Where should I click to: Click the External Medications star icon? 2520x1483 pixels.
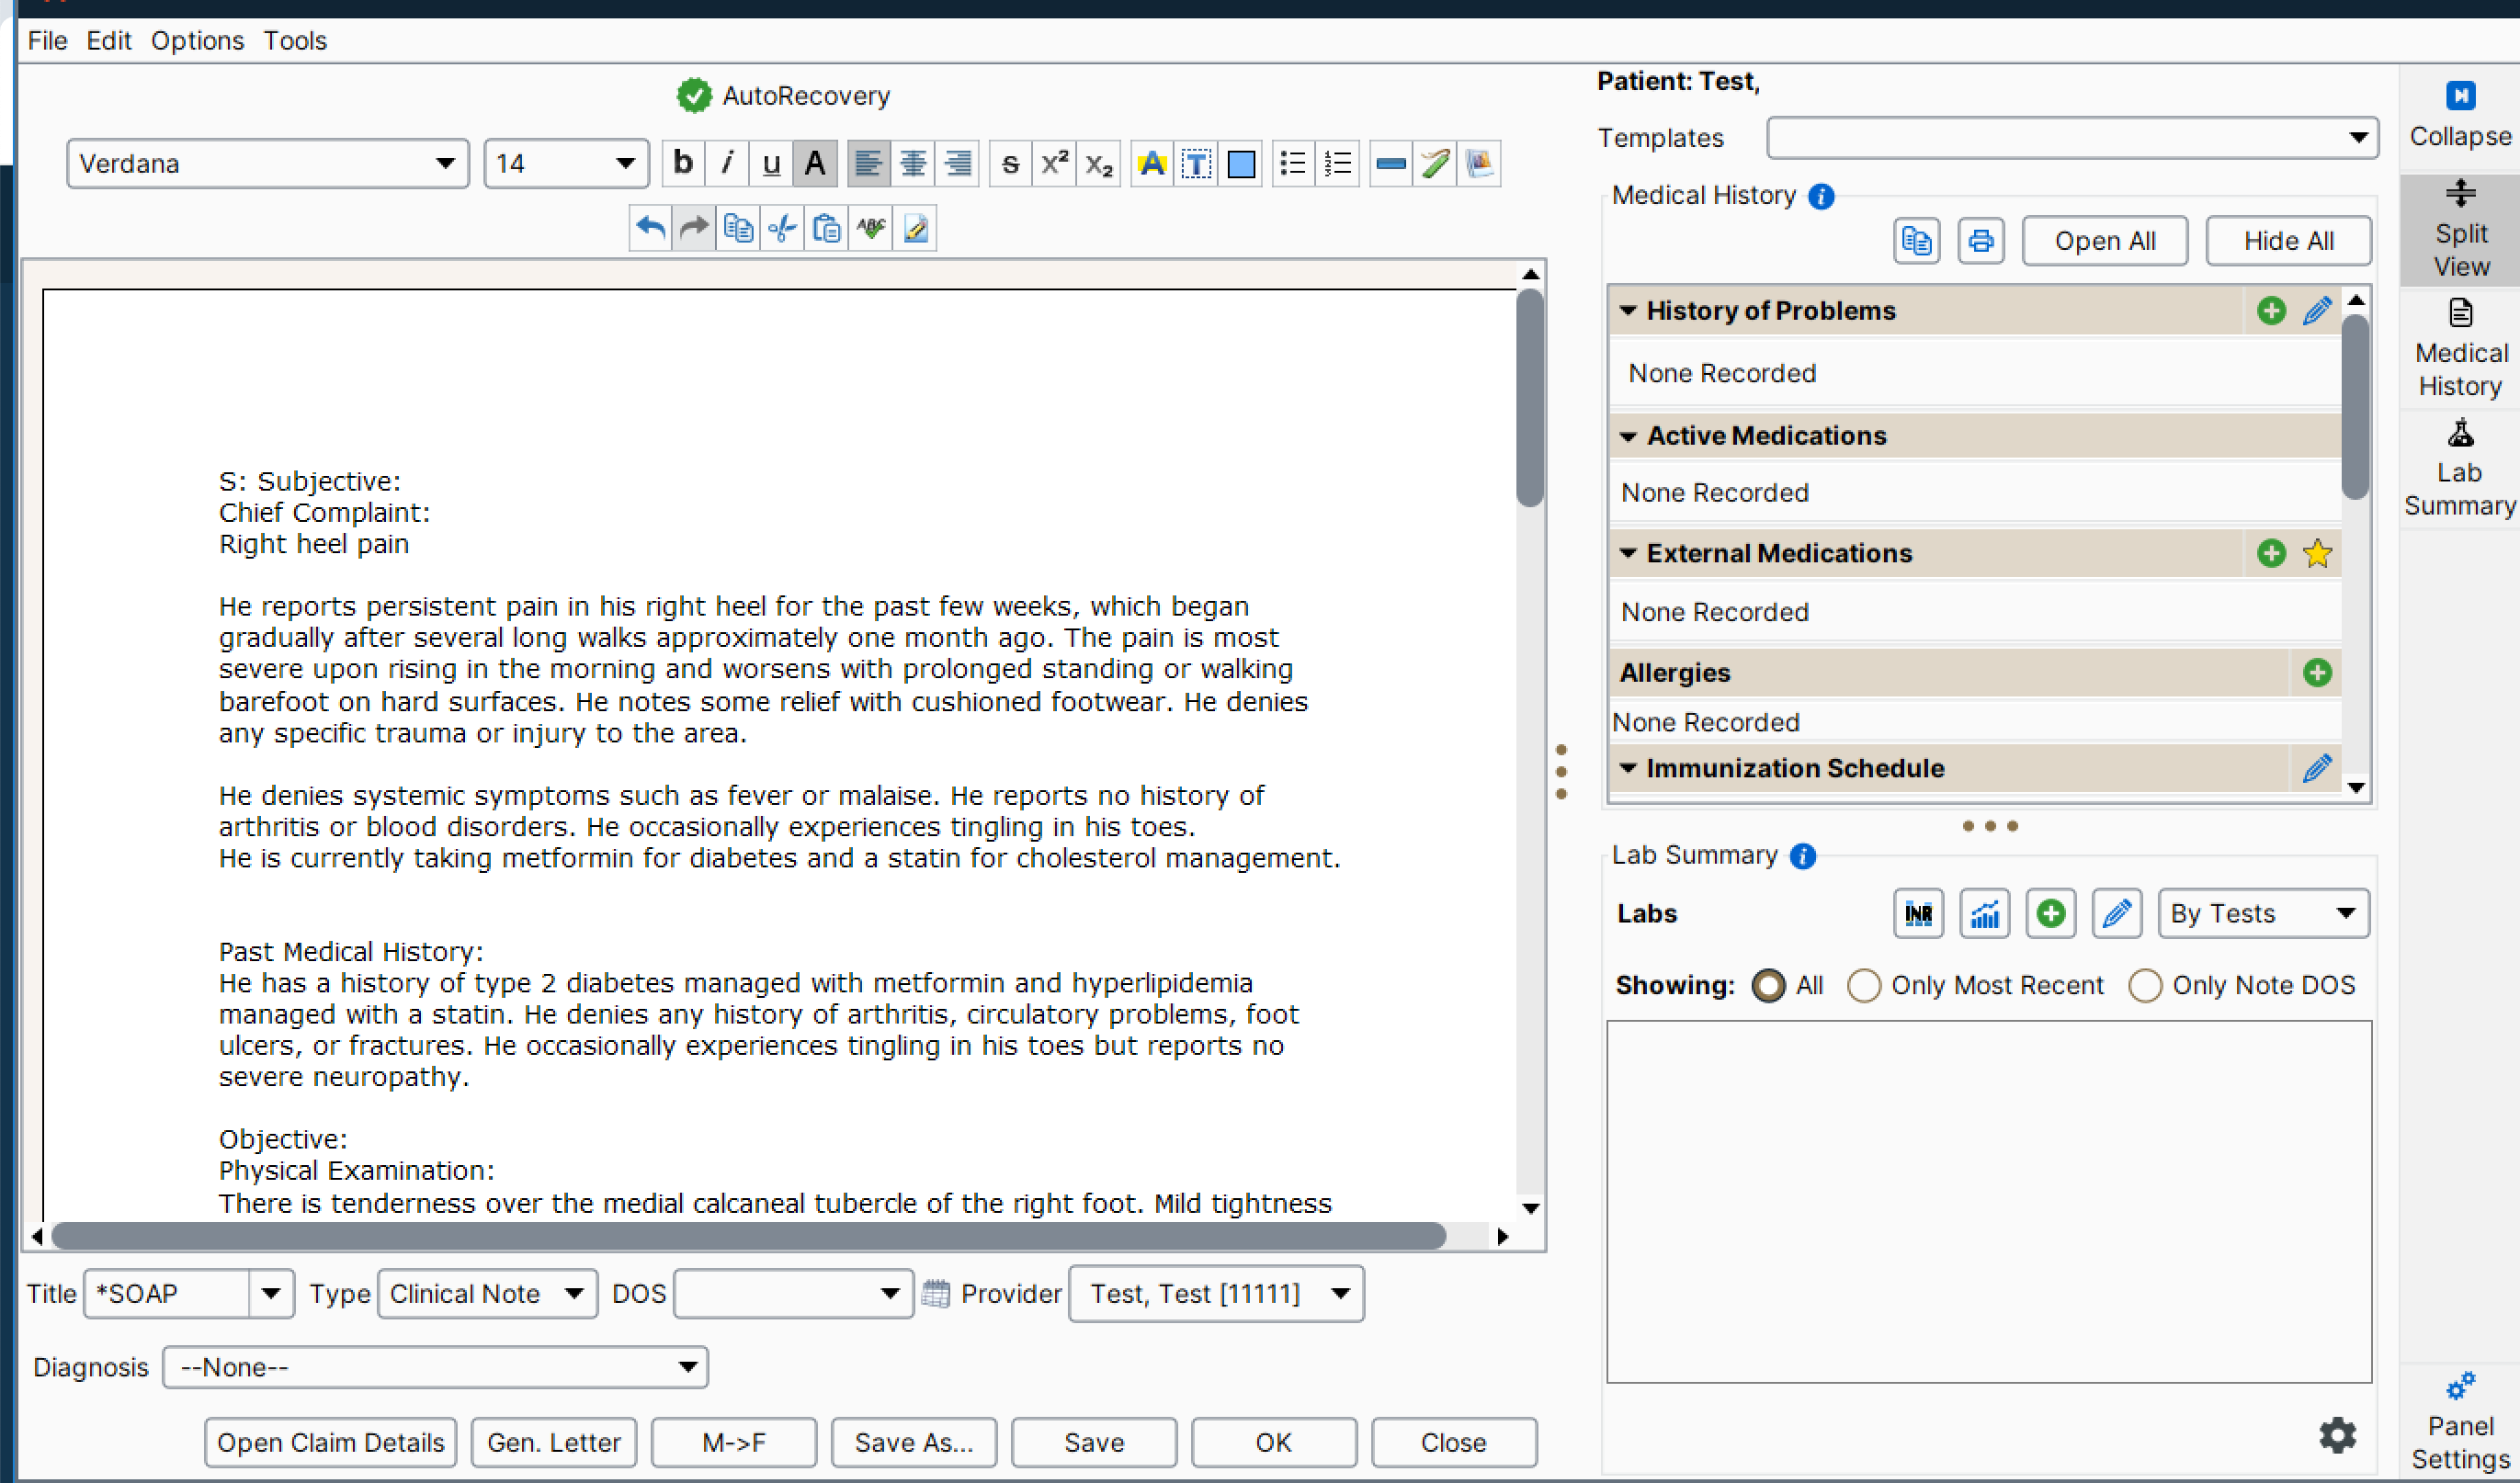pyautogui.click(x=2317, y=553)
